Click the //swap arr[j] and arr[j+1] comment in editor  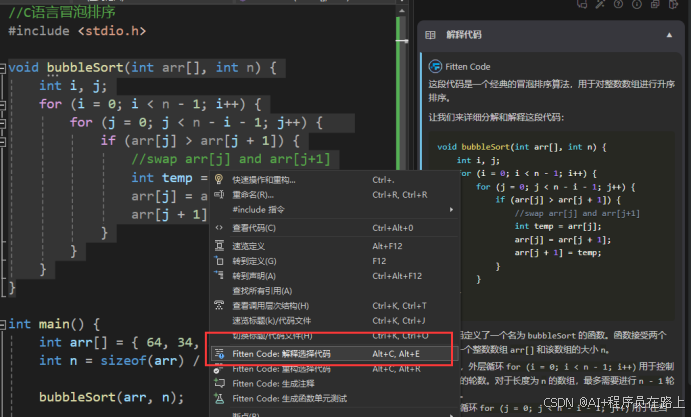tap(231, 159)
